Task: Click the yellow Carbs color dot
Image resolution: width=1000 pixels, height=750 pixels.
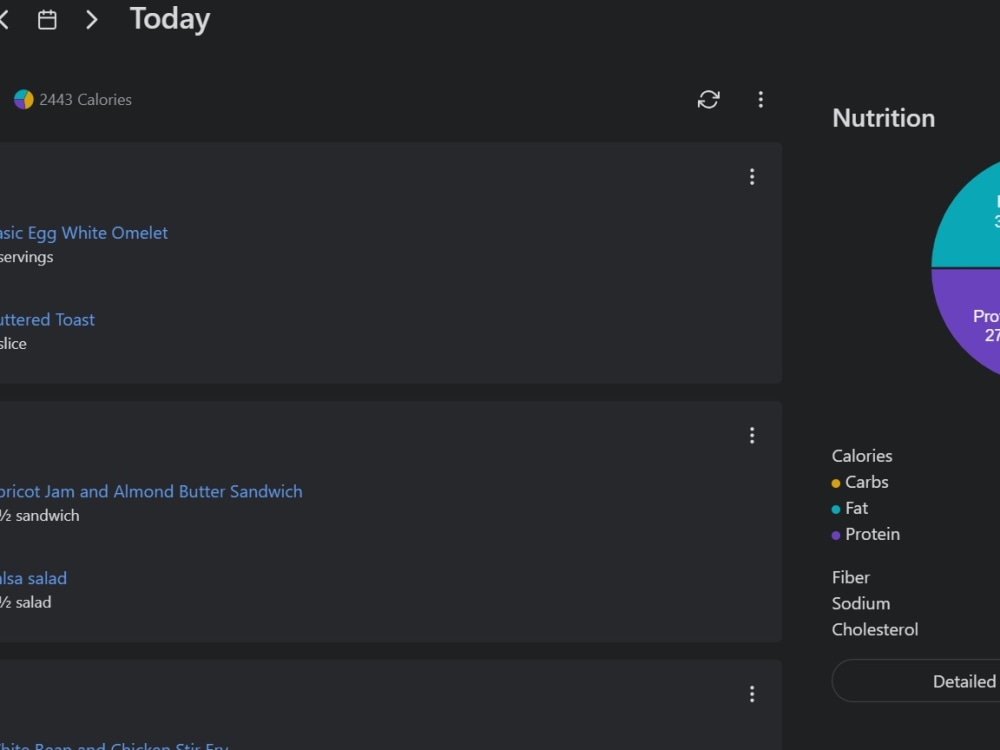Action: click(836, 483)
